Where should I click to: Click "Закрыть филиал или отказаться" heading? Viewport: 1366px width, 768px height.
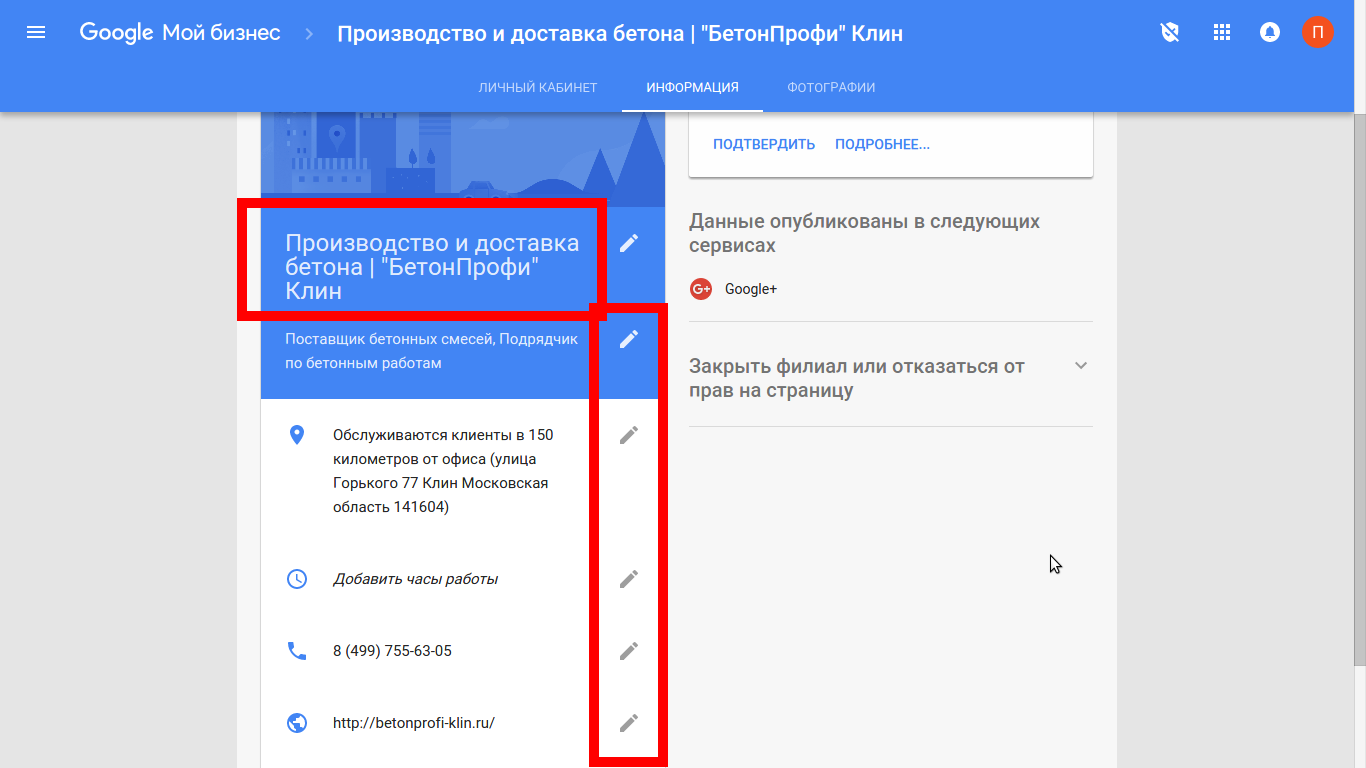pyautogui.click(x=857, y=378)
